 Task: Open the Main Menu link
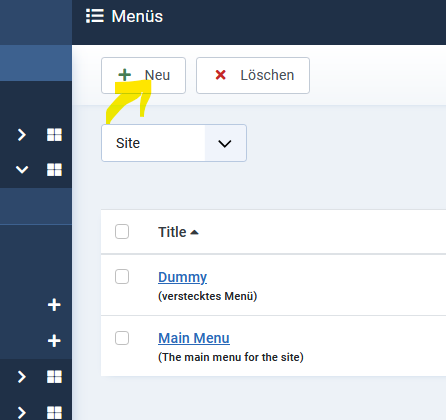click(x=194, y=338)
